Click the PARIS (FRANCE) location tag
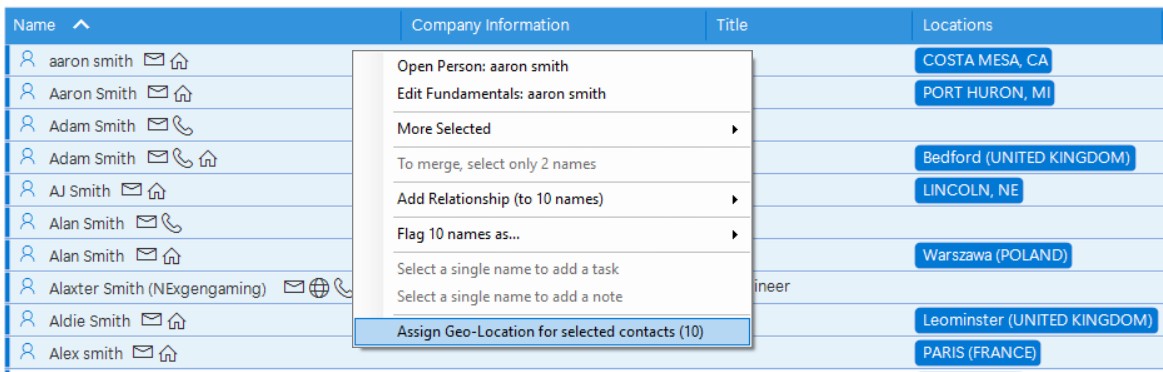The image size is (1163, 372). click(978, 353)
